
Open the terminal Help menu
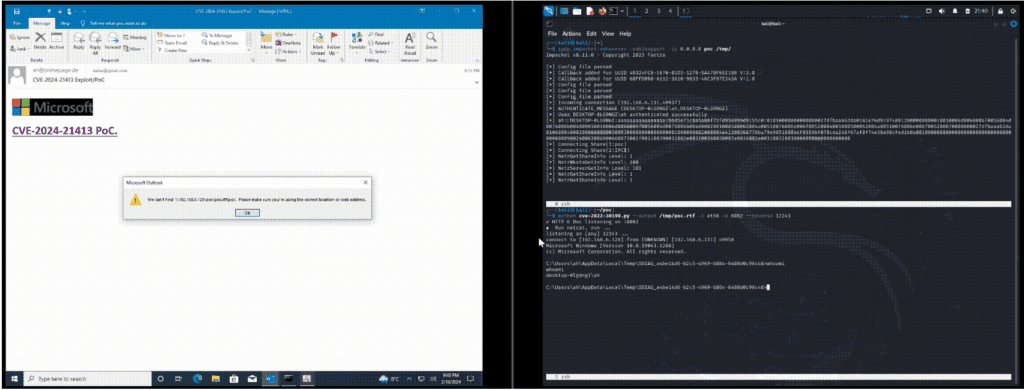pos(625,33)
